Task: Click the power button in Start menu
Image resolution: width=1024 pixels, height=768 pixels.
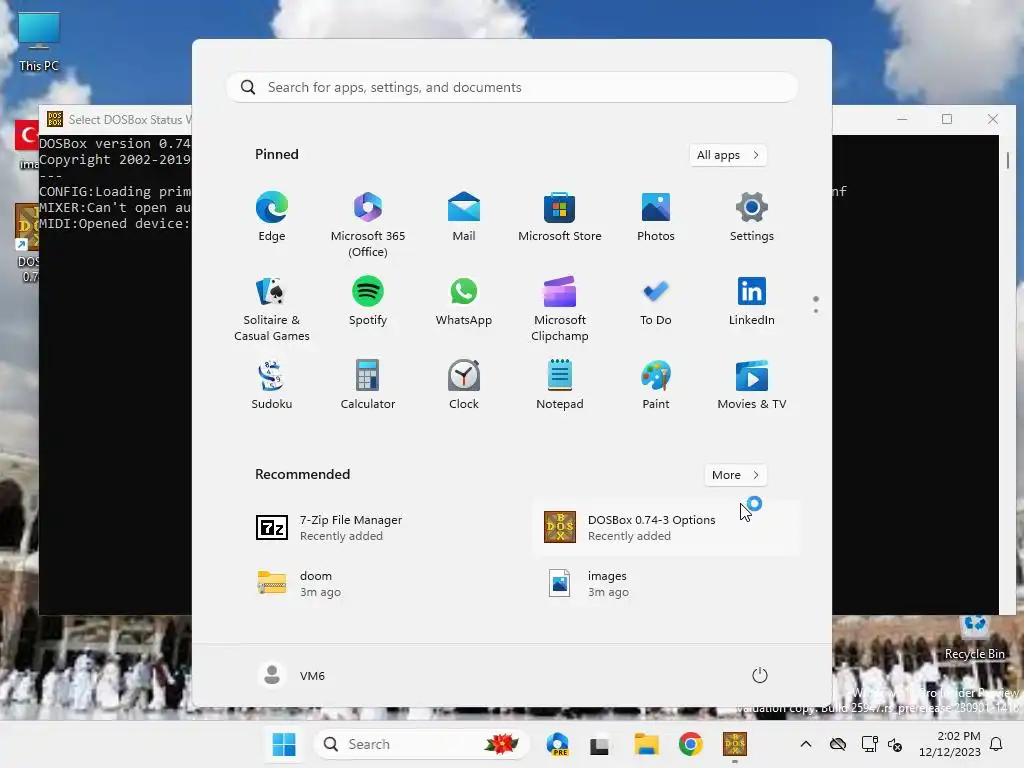Action: point(760,675)
